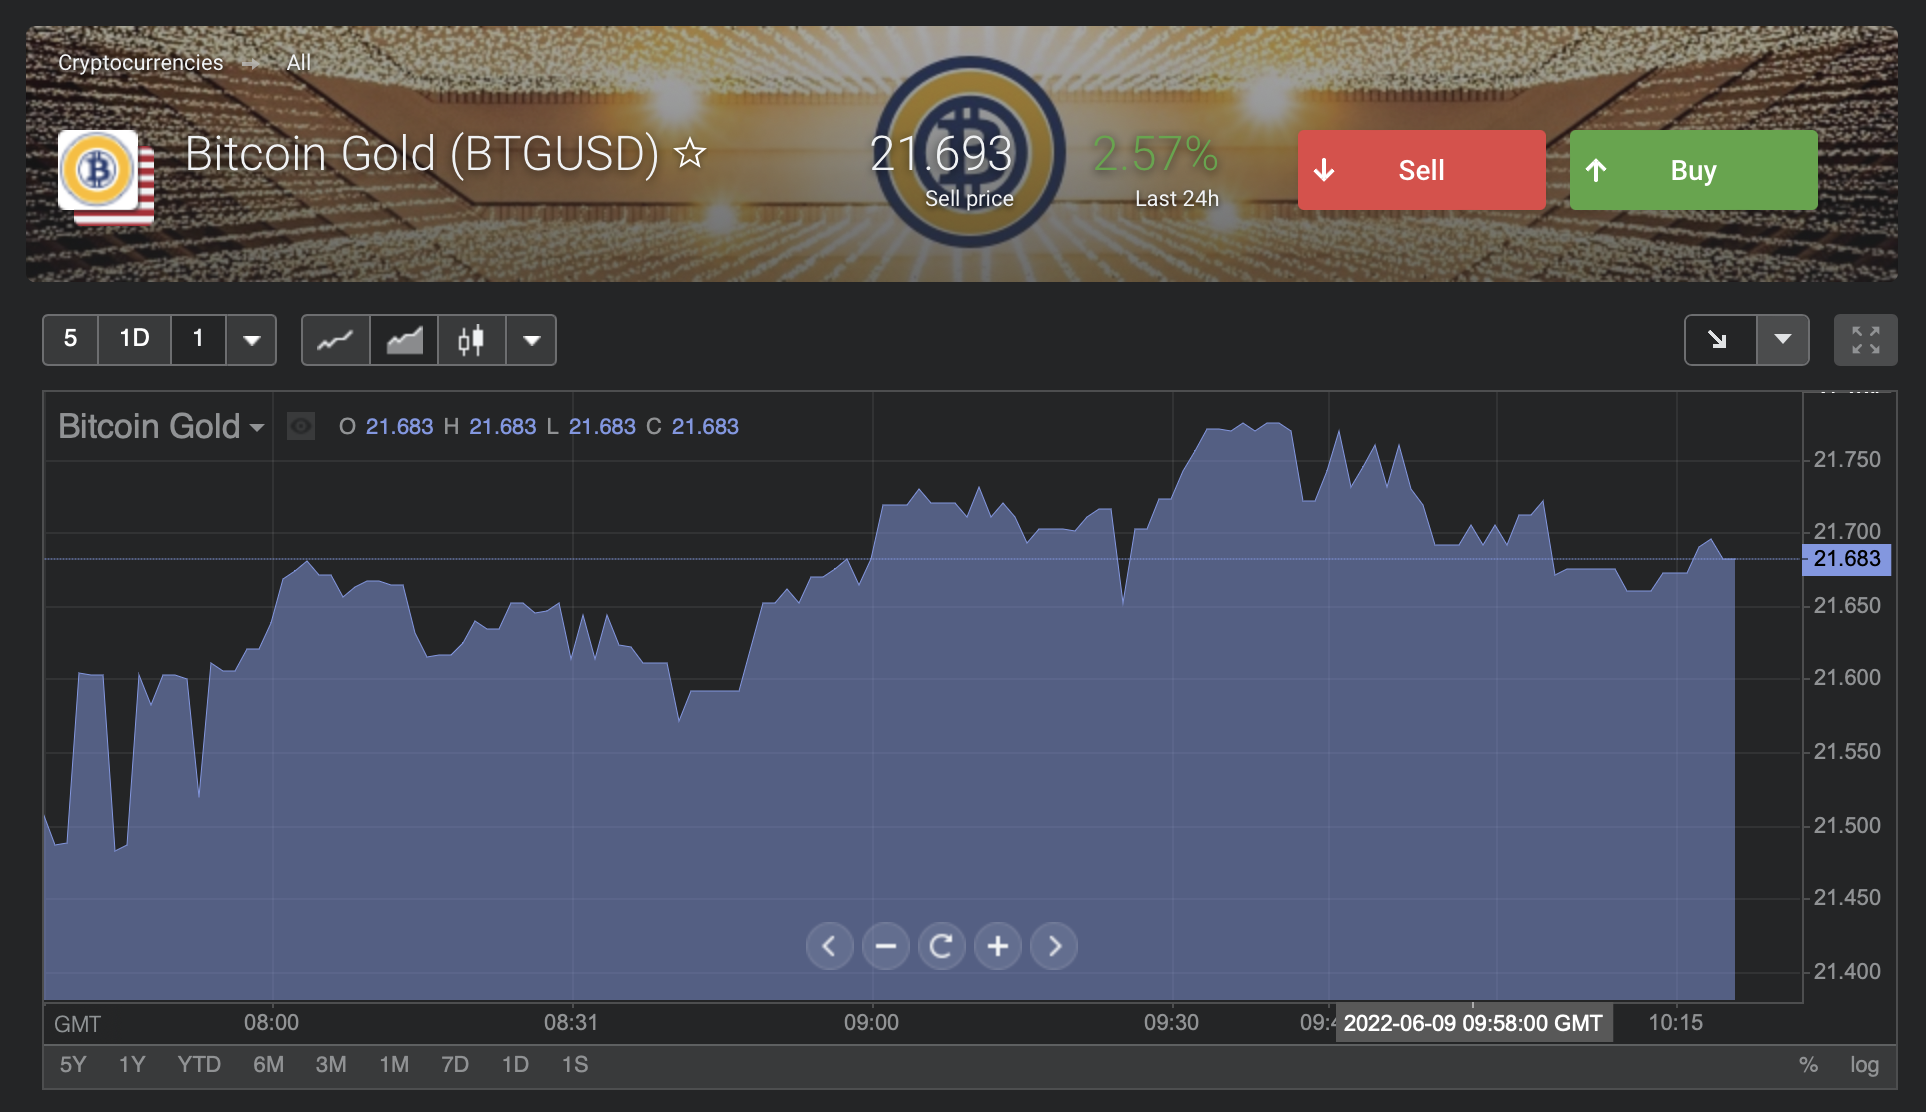Click the red Sell button
Image resolution: width=1926 pixels, height=1112 pixels.
[1421, 170]
